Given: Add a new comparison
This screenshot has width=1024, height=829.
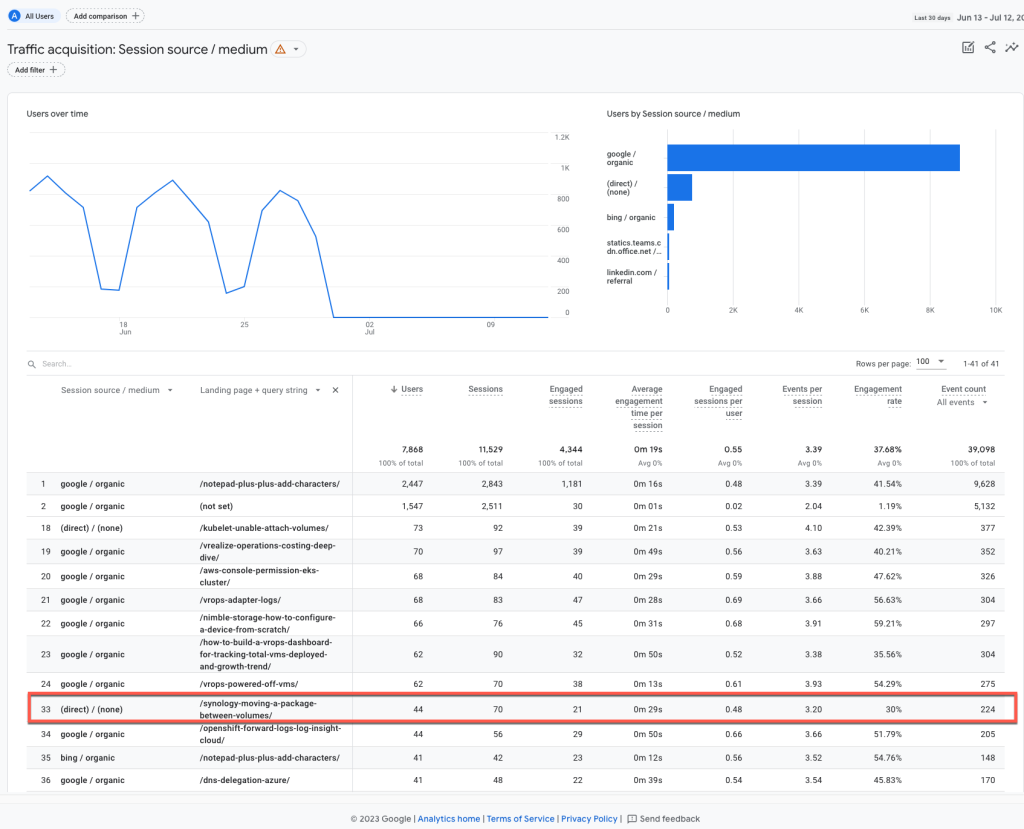Looking at the screenshot, I should pos(105,16).
